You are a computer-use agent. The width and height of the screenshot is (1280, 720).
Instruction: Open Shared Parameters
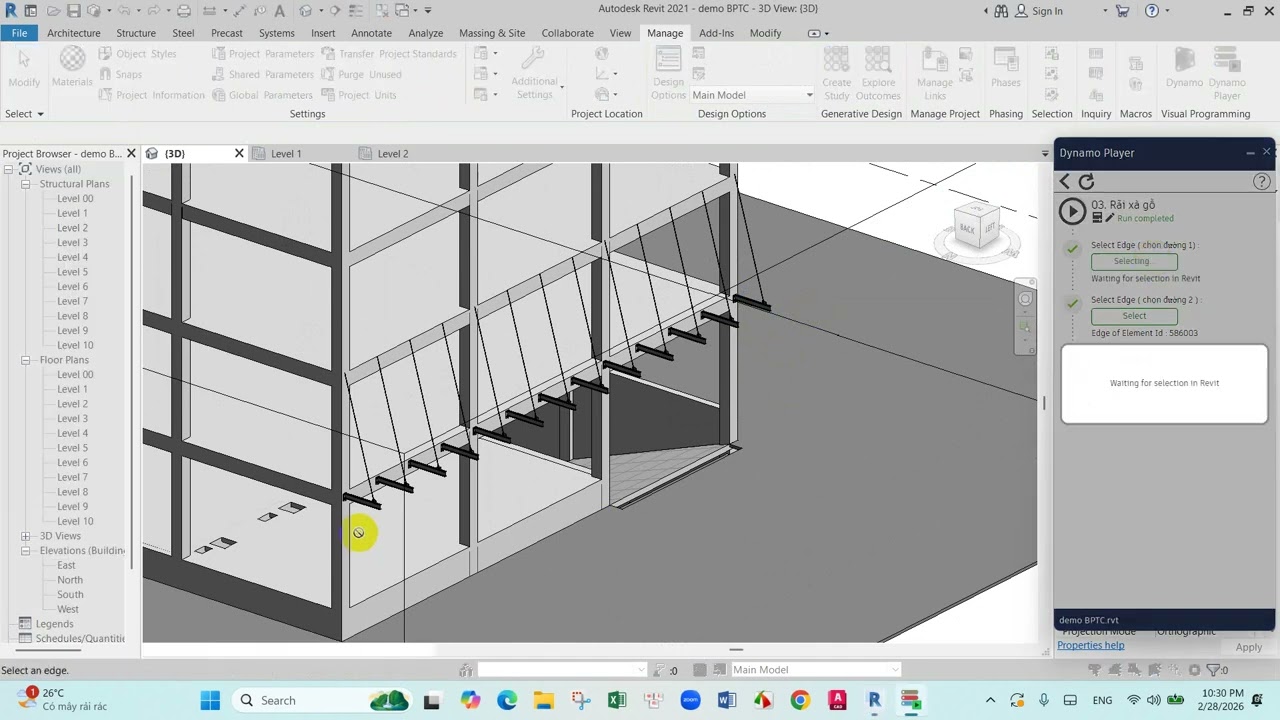click(x=263, y=74)
